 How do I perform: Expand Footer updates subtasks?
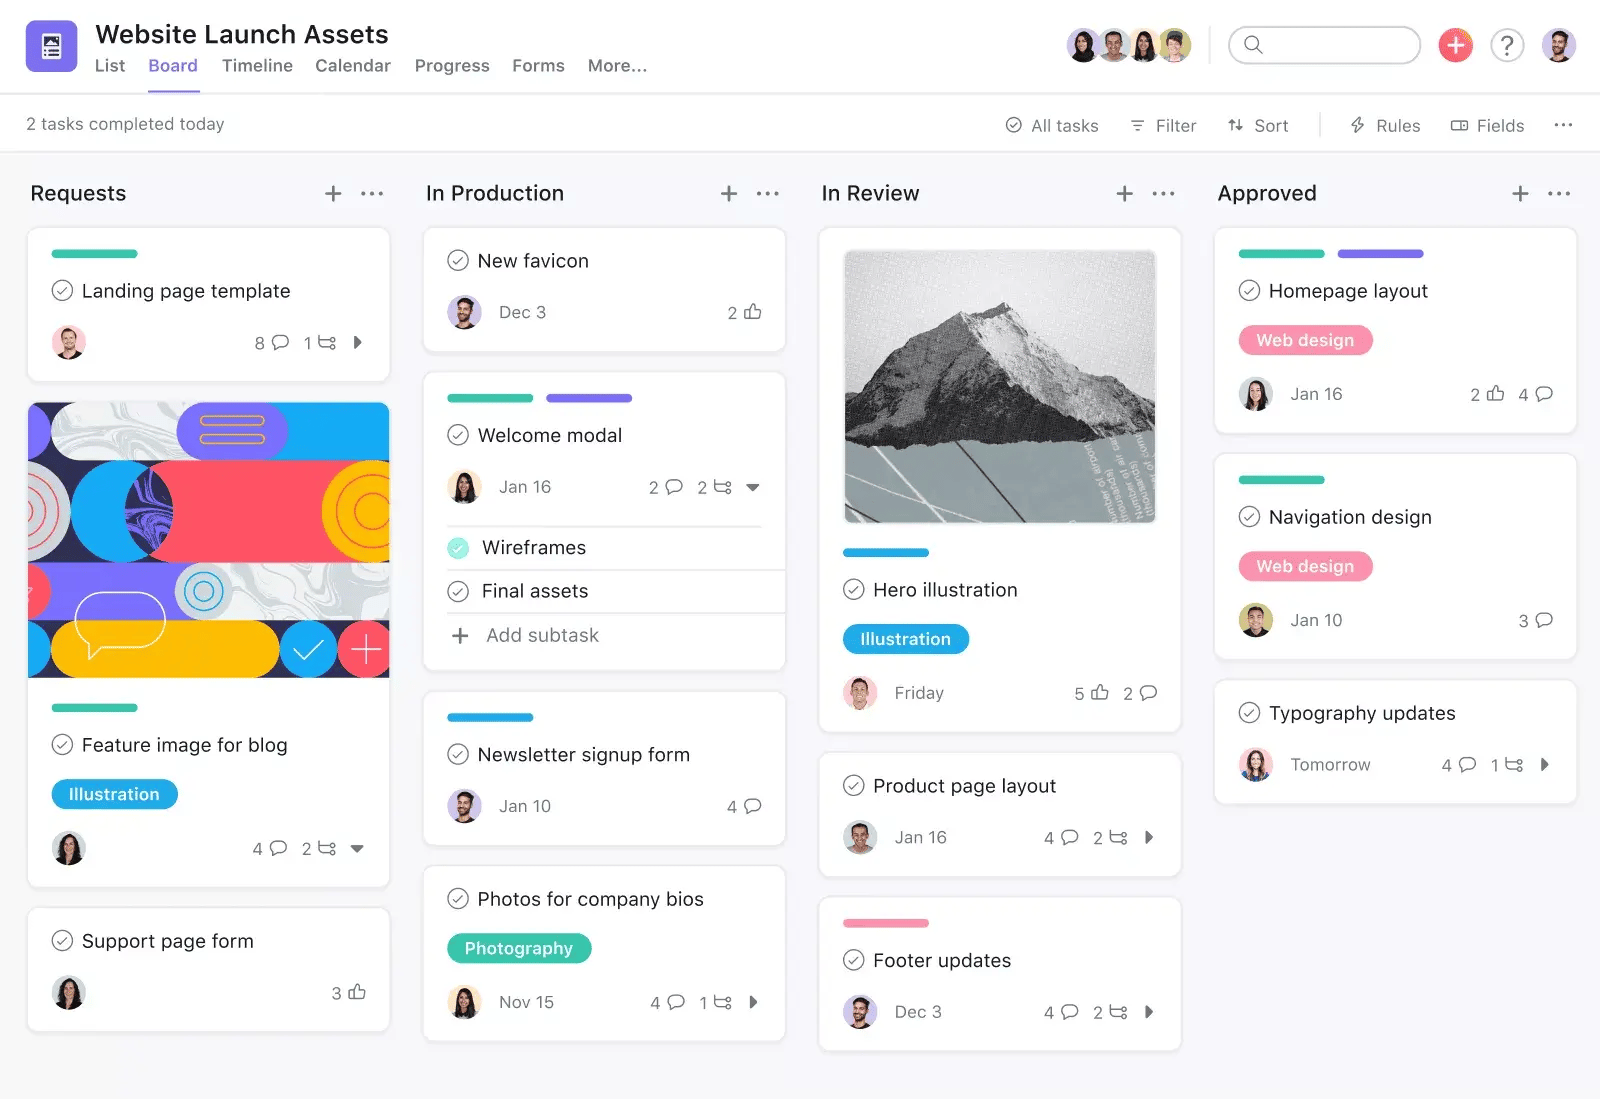tap(1149, 1012)
